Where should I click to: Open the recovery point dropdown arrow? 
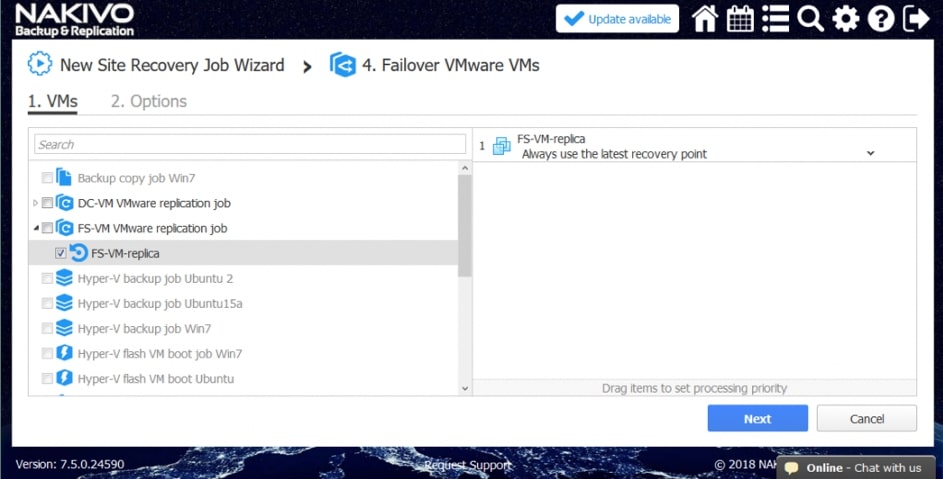pos(870,153)
